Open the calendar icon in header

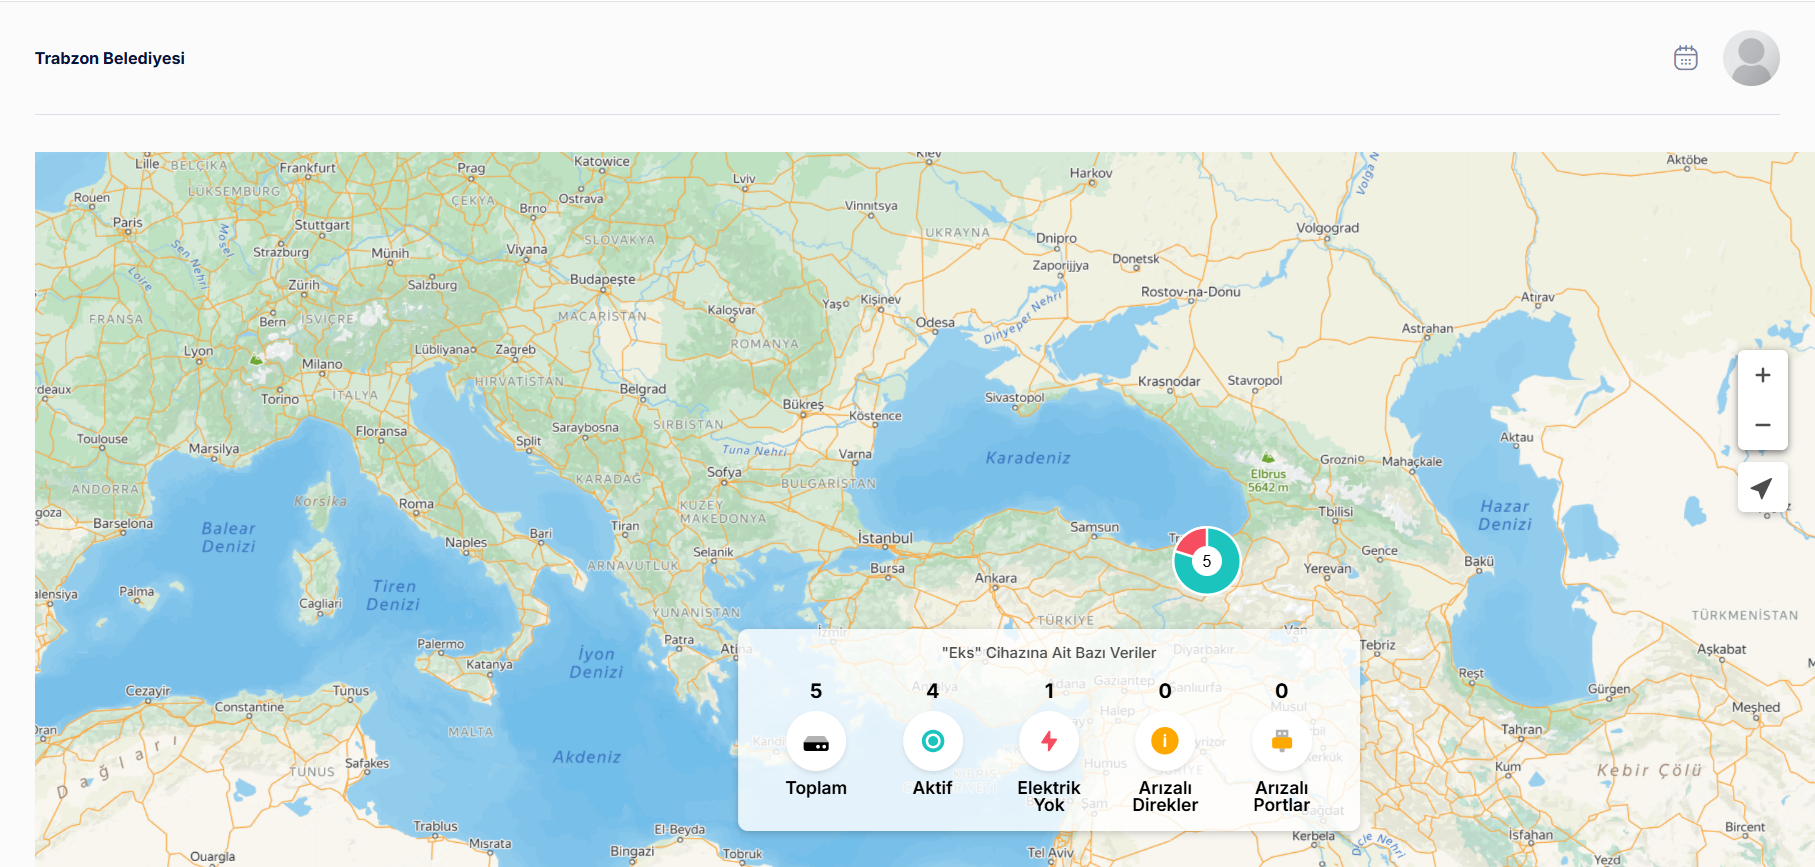pyautogui.click(x=1685, y=58)
